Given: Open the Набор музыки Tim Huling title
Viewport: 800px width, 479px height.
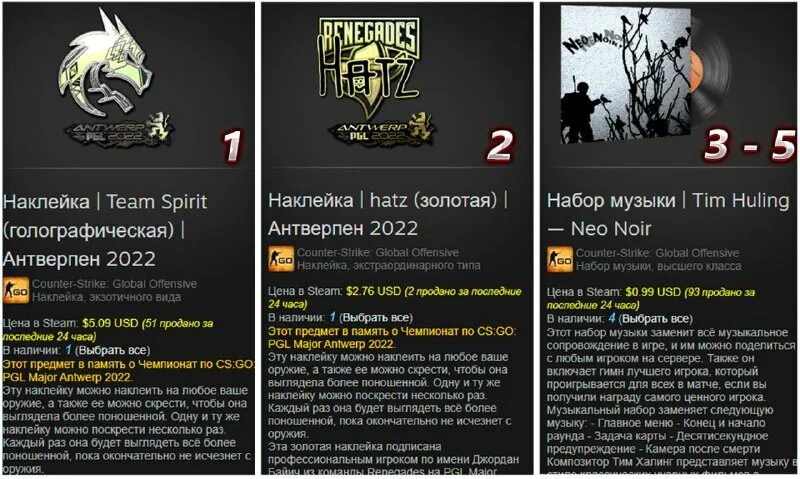Looking at the screenshot, I should (668, 214).
